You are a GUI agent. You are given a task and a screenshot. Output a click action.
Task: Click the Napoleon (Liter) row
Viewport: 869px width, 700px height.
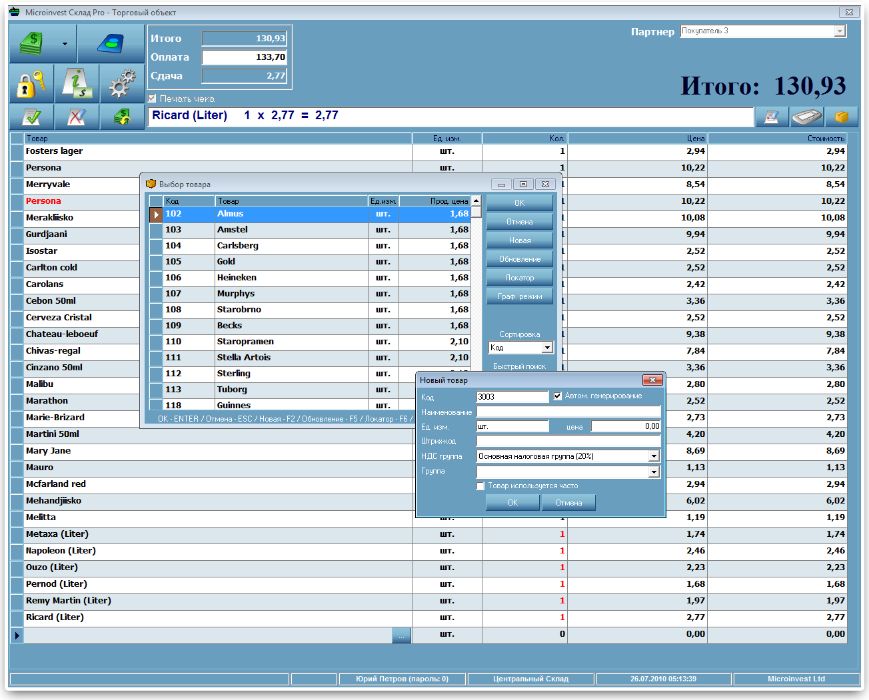428,551
